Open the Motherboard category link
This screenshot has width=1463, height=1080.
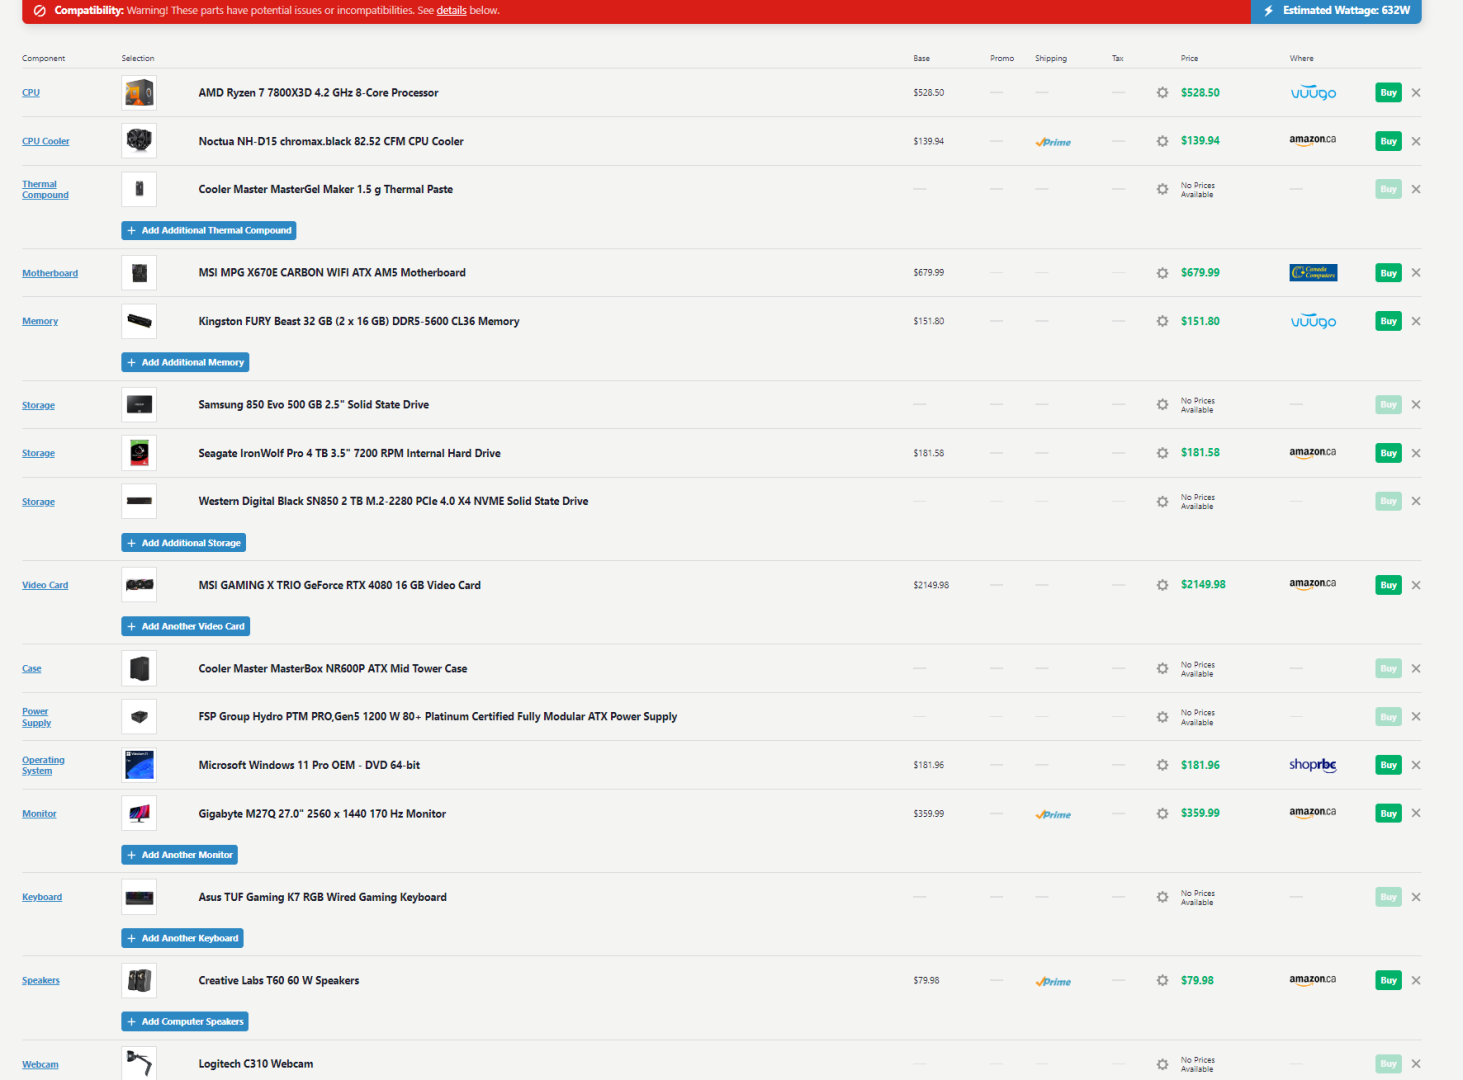click(50, 273)
